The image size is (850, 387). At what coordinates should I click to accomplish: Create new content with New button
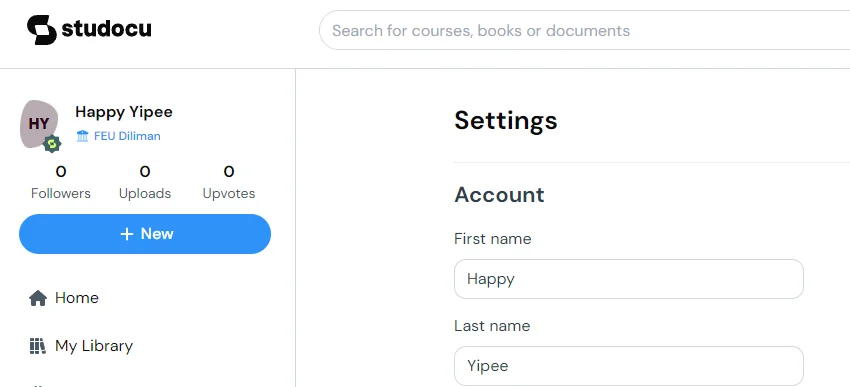[145, 234]
